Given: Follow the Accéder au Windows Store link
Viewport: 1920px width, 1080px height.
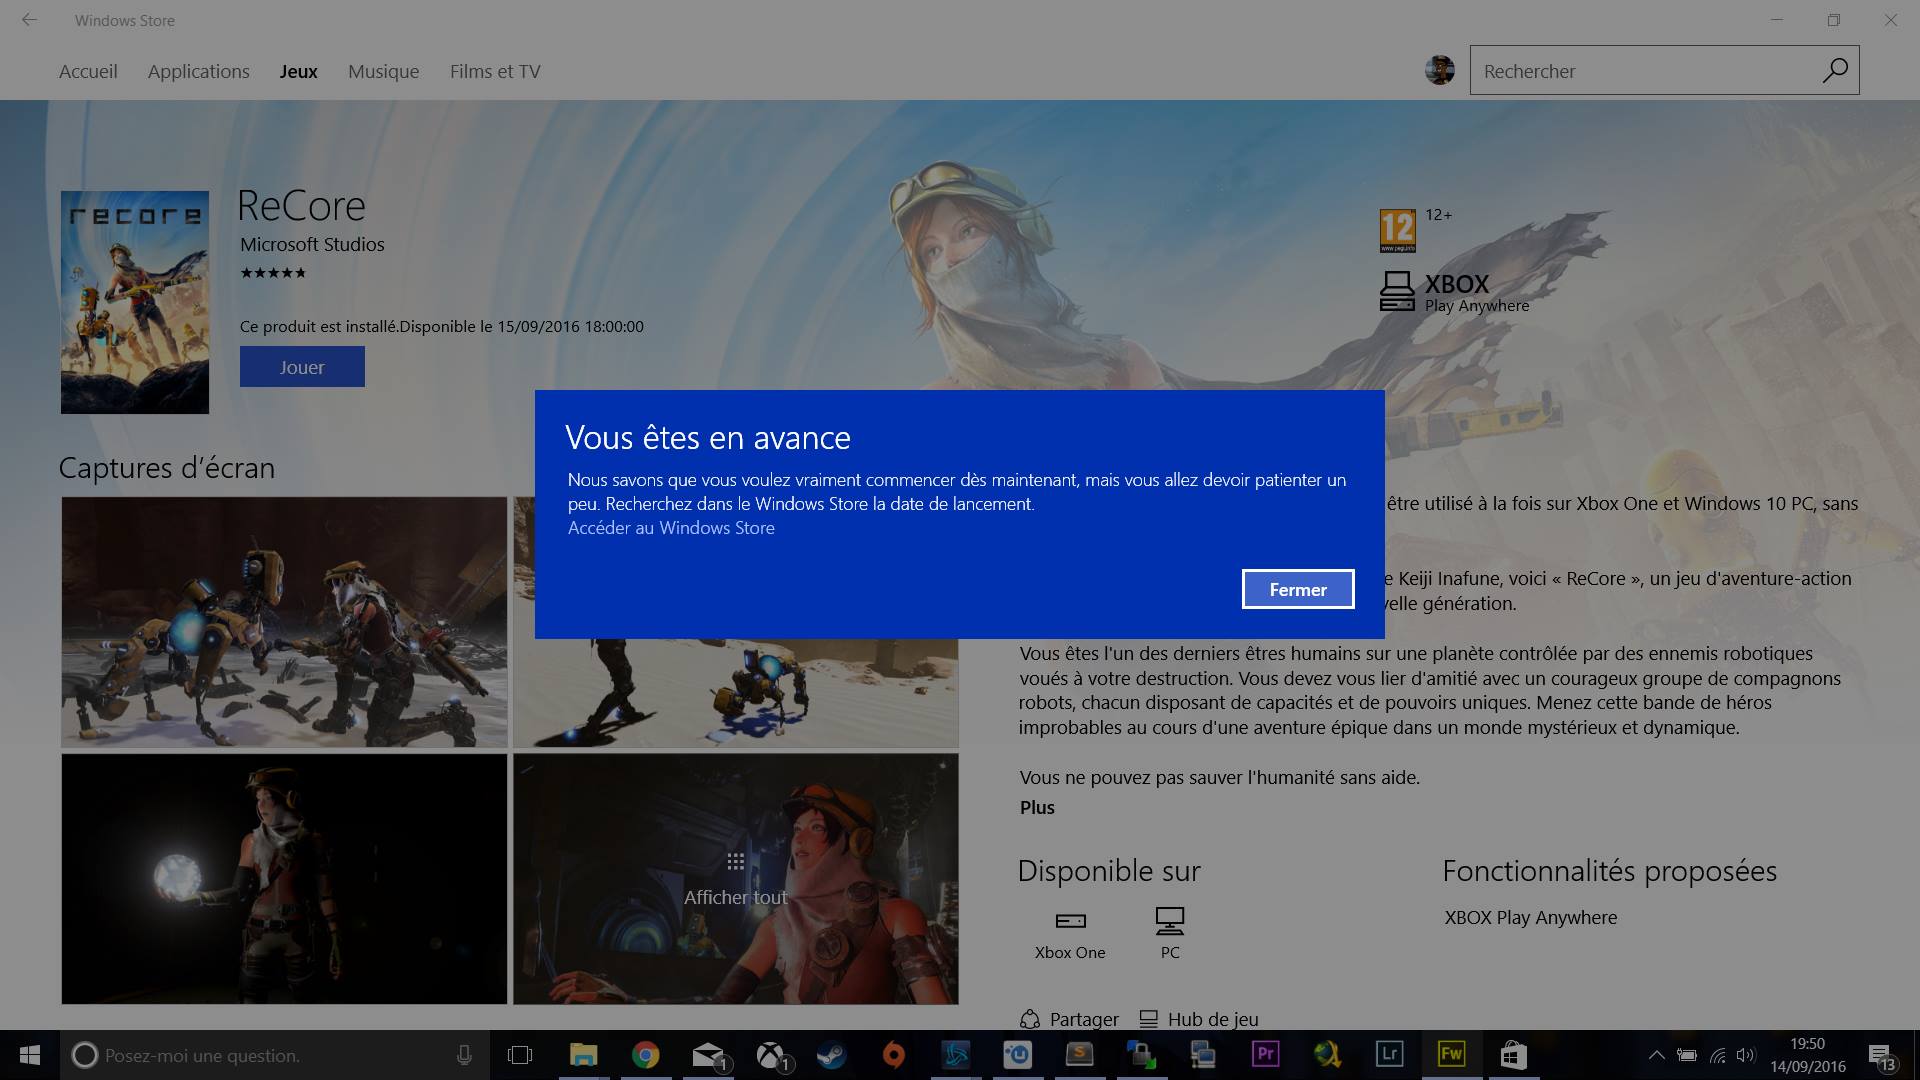Looking at the screenshot, I should pos(671,528).
